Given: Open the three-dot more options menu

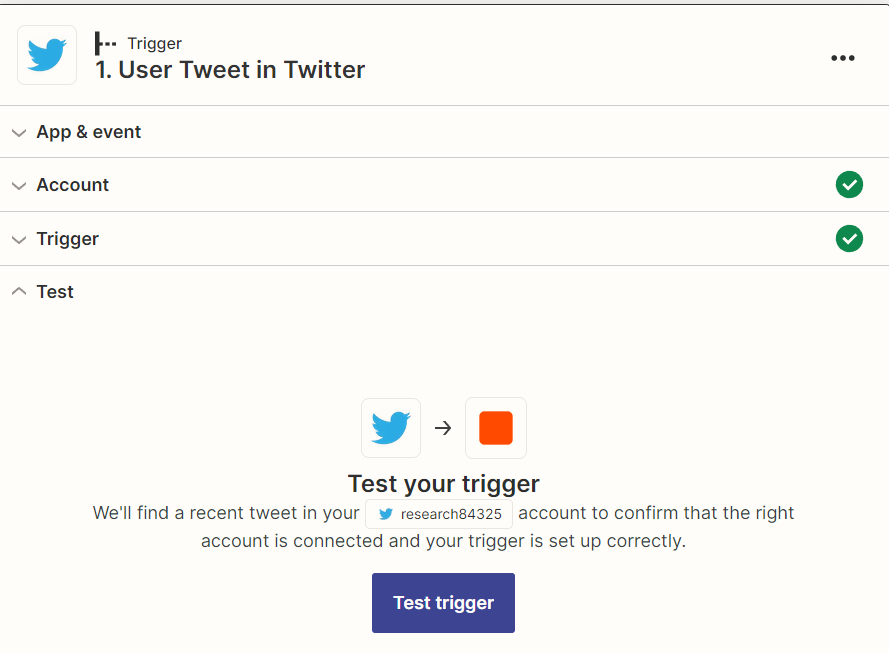Looking at the screenshot, I should (843, 58).
